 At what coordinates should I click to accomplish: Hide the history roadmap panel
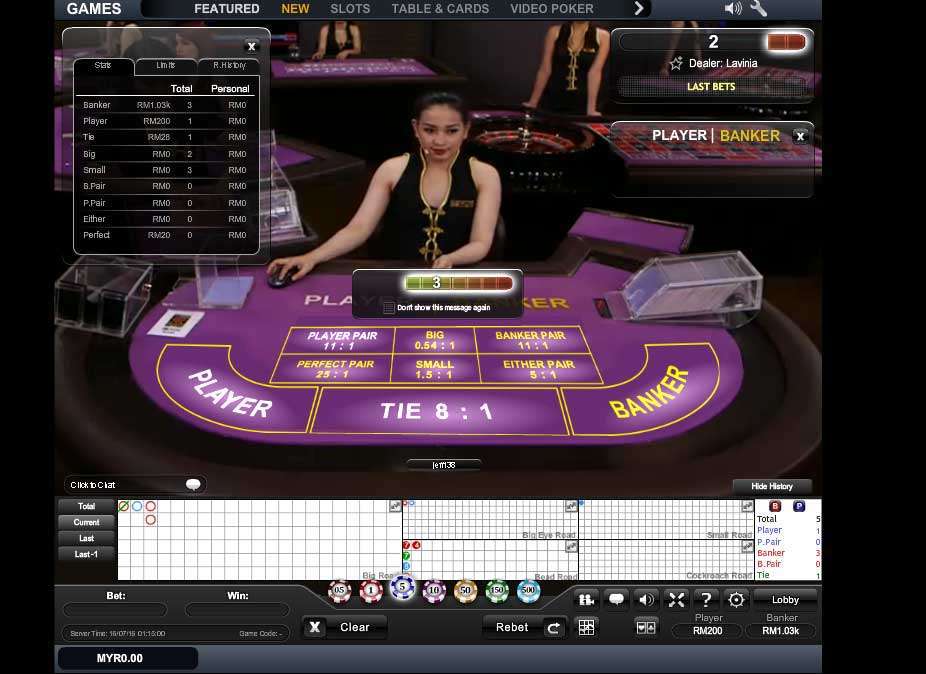click(x=772, y=486)
